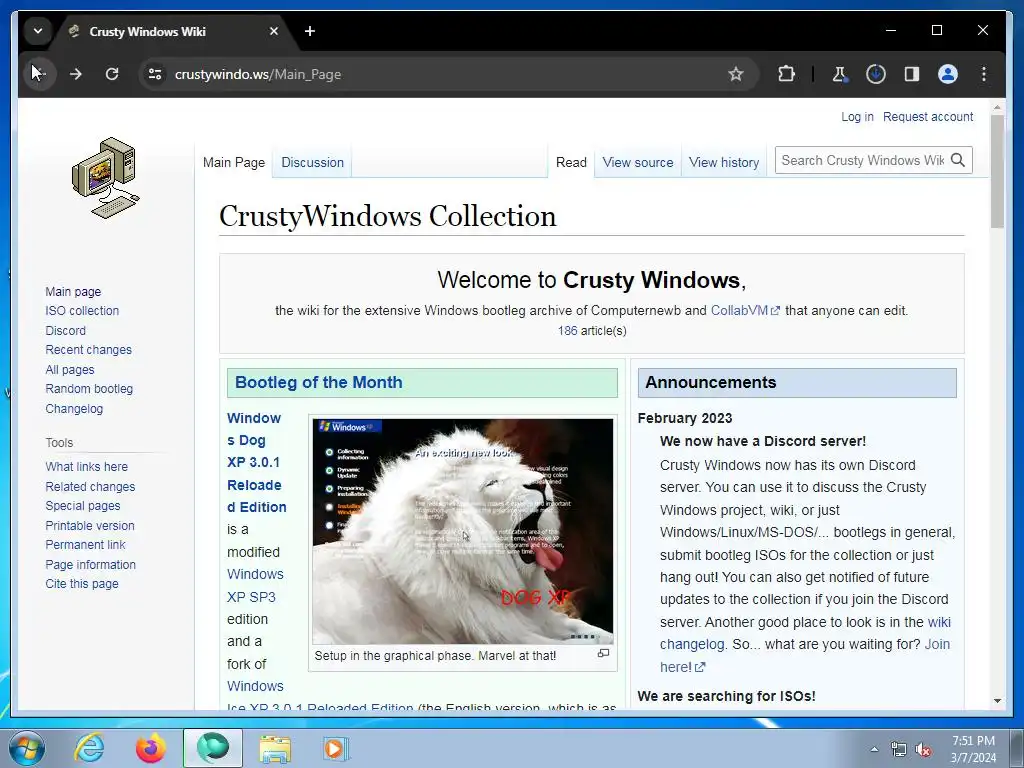Click the wiki computer logo
Screen dimensions: 1024x768
click(x=105, y=177)
